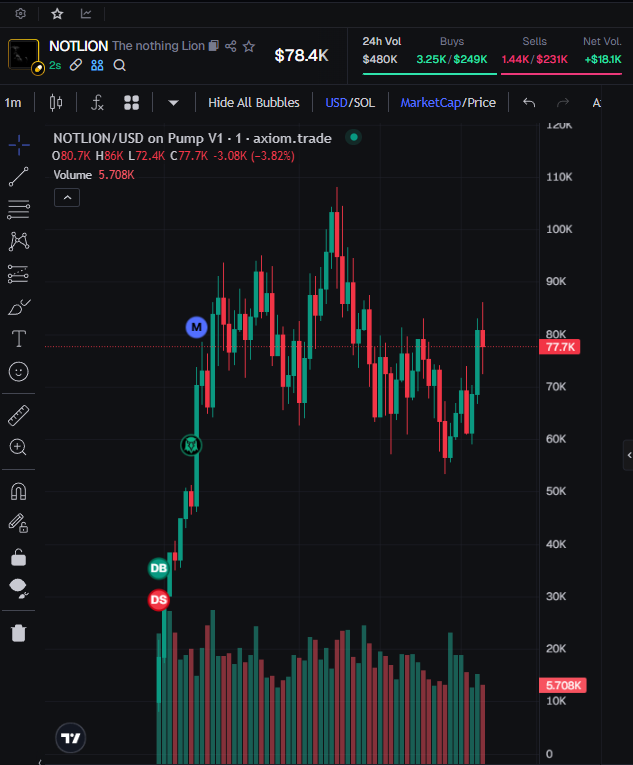Click the DS dev sell bubble
This screenshot has height=765, width=633.
[x=158, y=600]
